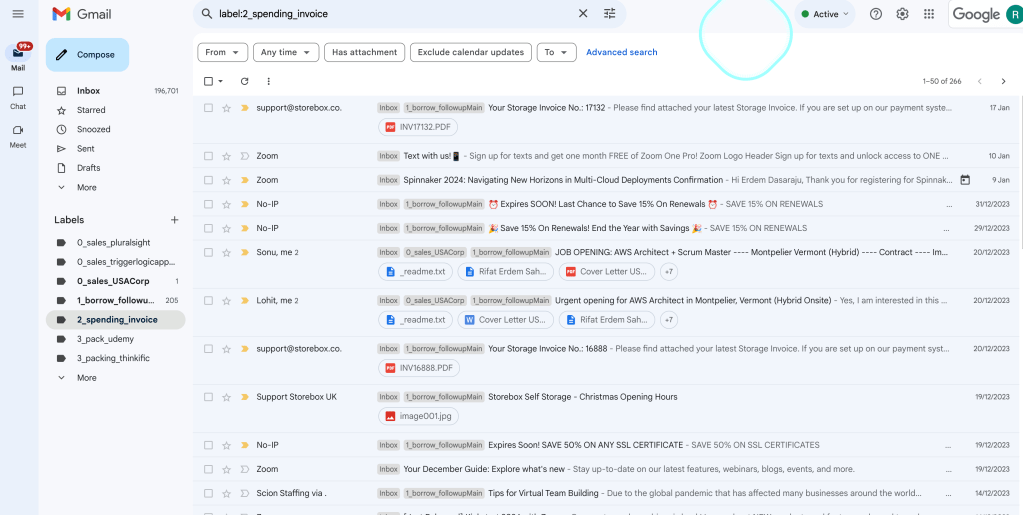Open the From filter dropdown
Screen dimensions: 1023x515
coord(222,52)
